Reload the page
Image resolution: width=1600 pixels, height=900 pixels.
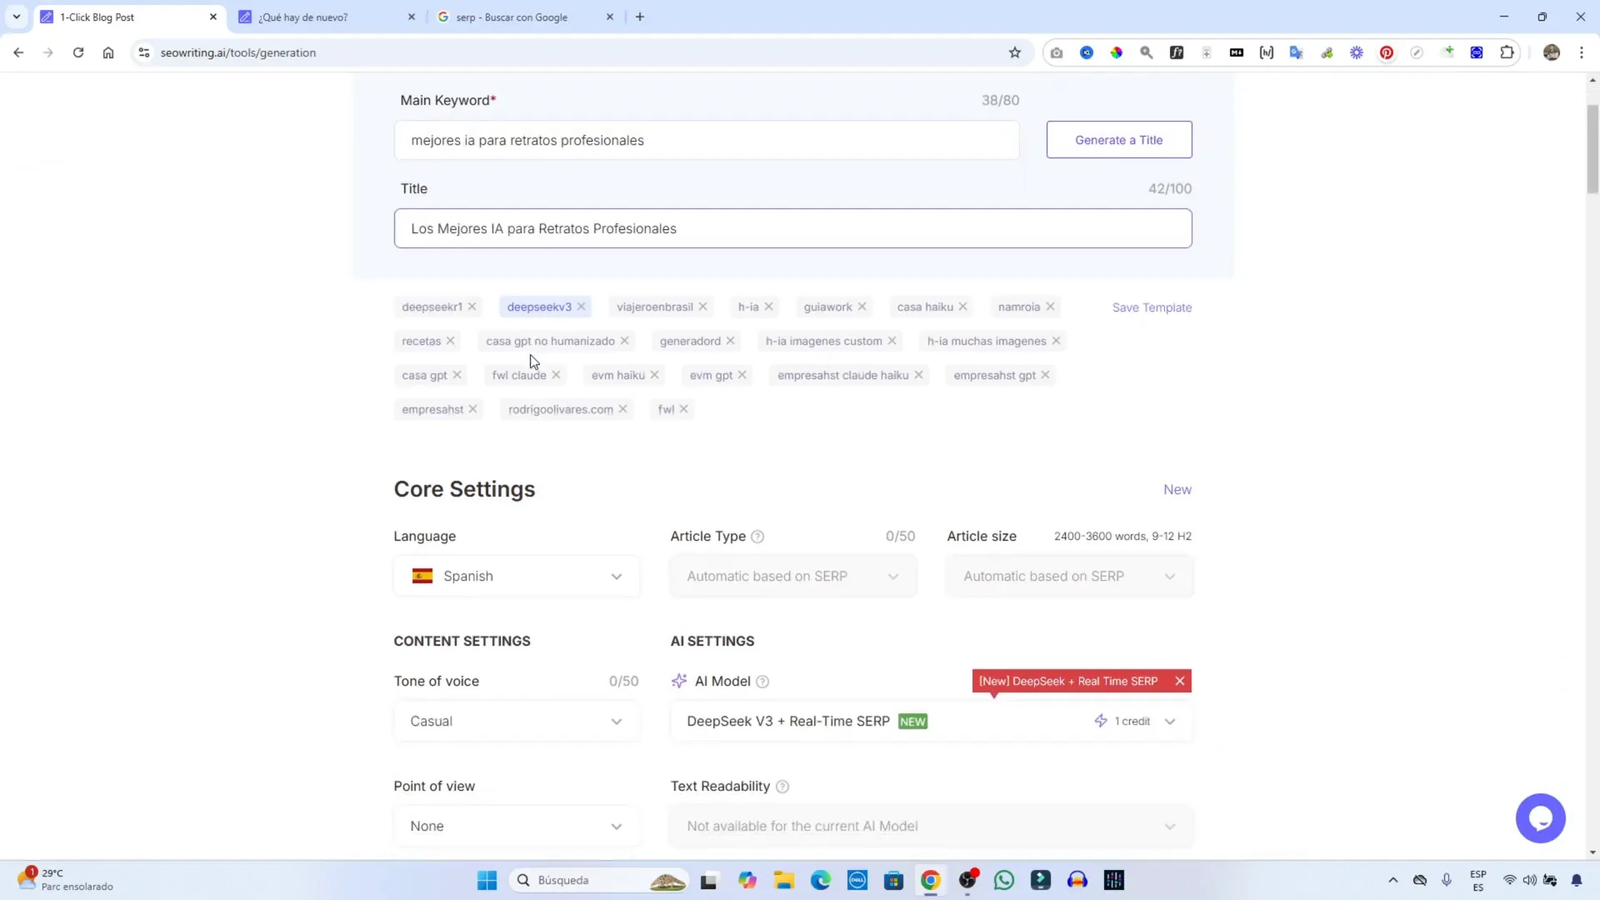click(x=78, y=53)
